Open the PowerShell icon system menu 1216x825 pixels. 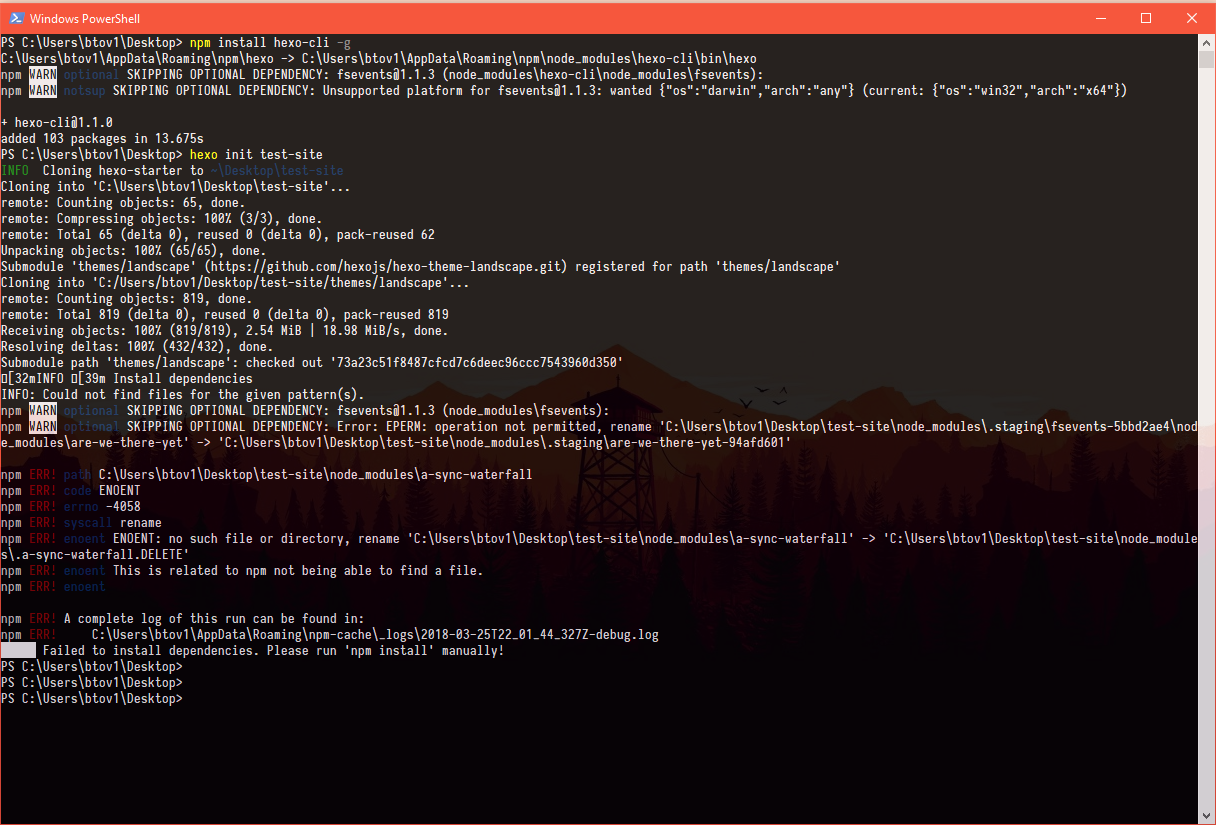14,18
